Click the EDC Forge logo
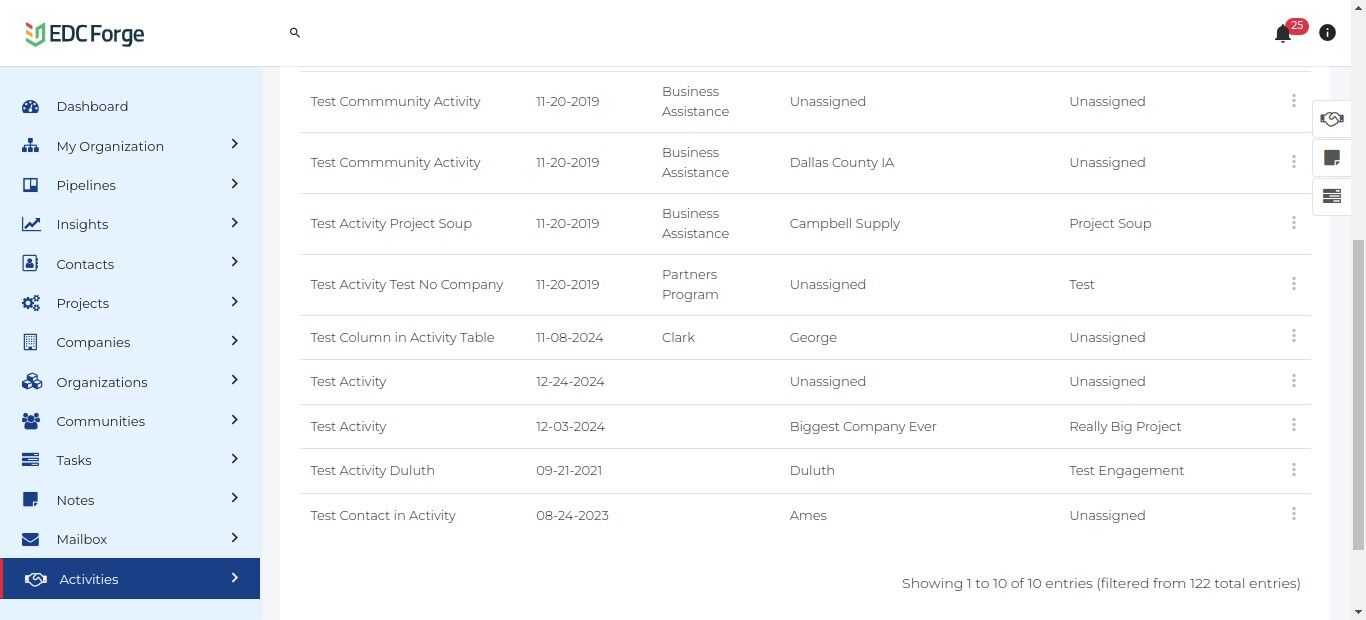Viewport: 1366px width, 620px height. click(x=85, y=34)
